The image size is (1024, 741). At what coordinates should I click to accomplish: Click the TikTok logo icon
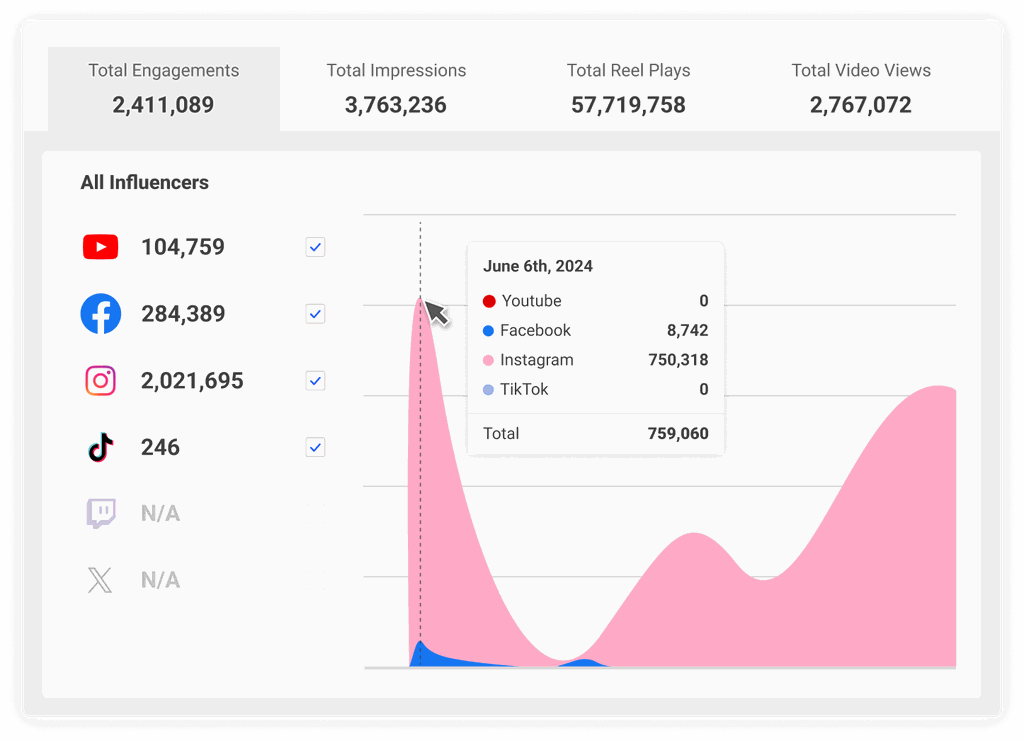coord(100,448)
